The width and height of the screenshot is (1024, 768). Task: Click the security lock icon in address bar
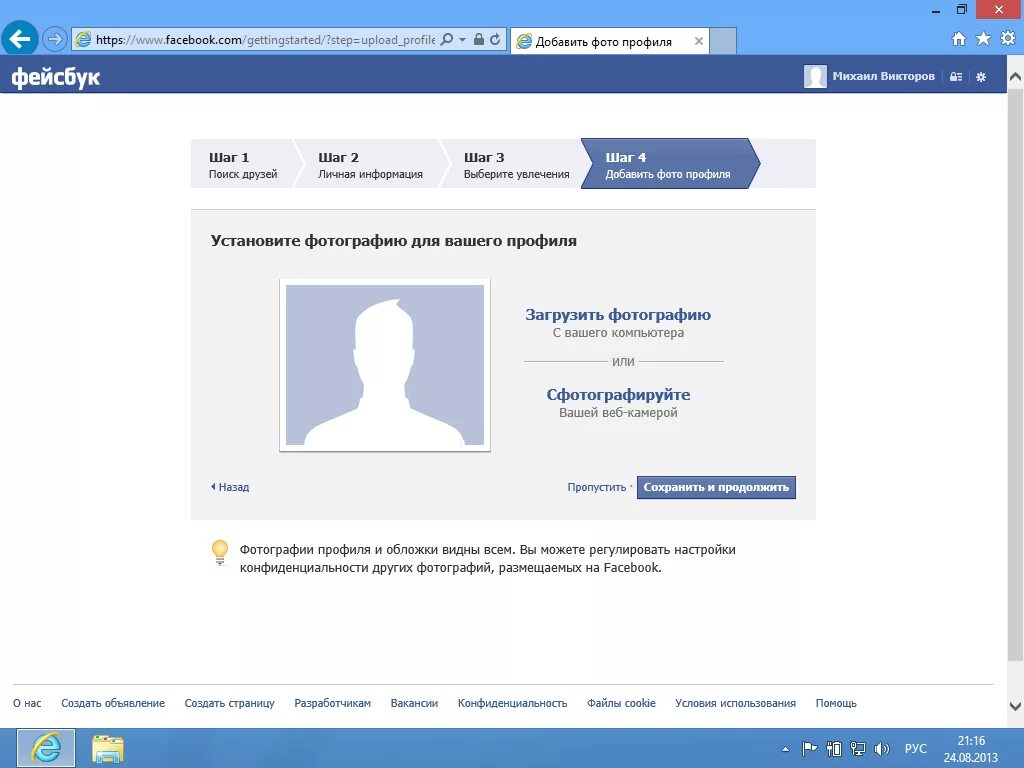click(x=479, y=39)
